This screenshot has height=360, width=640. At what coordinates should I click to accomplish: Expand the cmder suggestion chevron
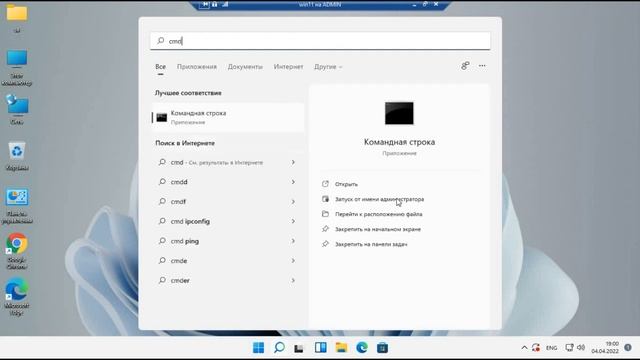click(x=293, y=280)
